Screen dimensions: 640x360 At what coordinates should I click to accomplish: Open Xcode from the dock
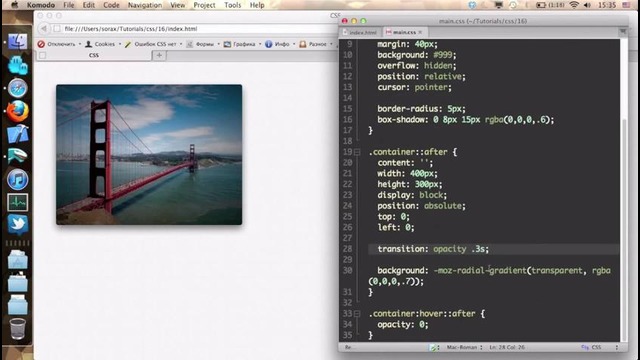(x=18, y=134)
